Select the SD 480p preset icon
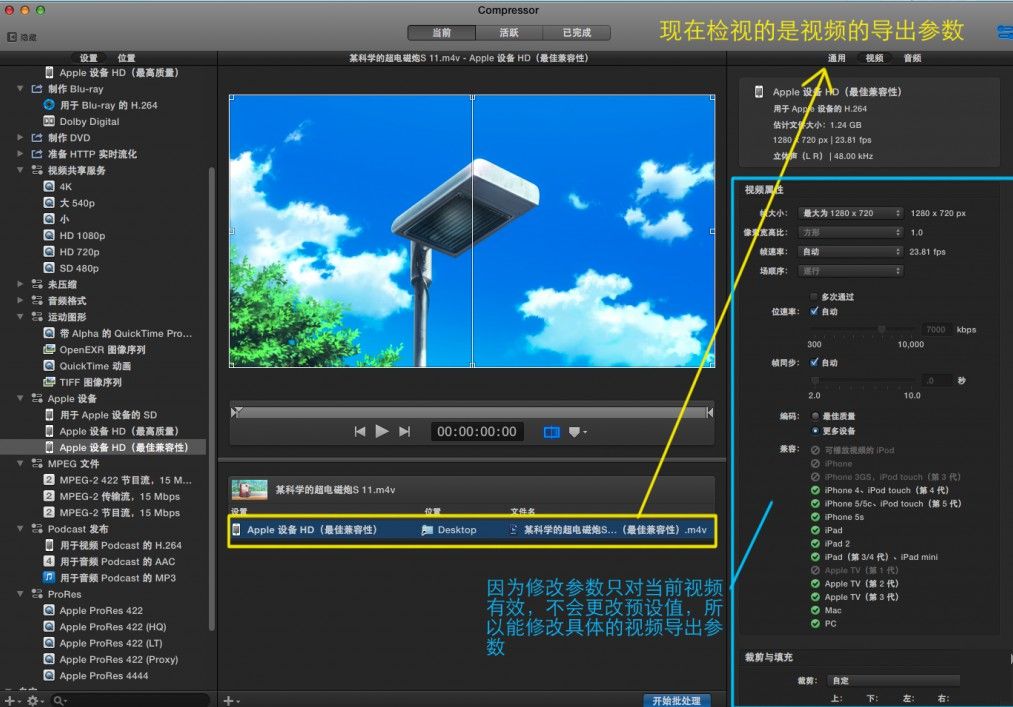Viewport: 1013px width, 707px height. pos(49,268)
